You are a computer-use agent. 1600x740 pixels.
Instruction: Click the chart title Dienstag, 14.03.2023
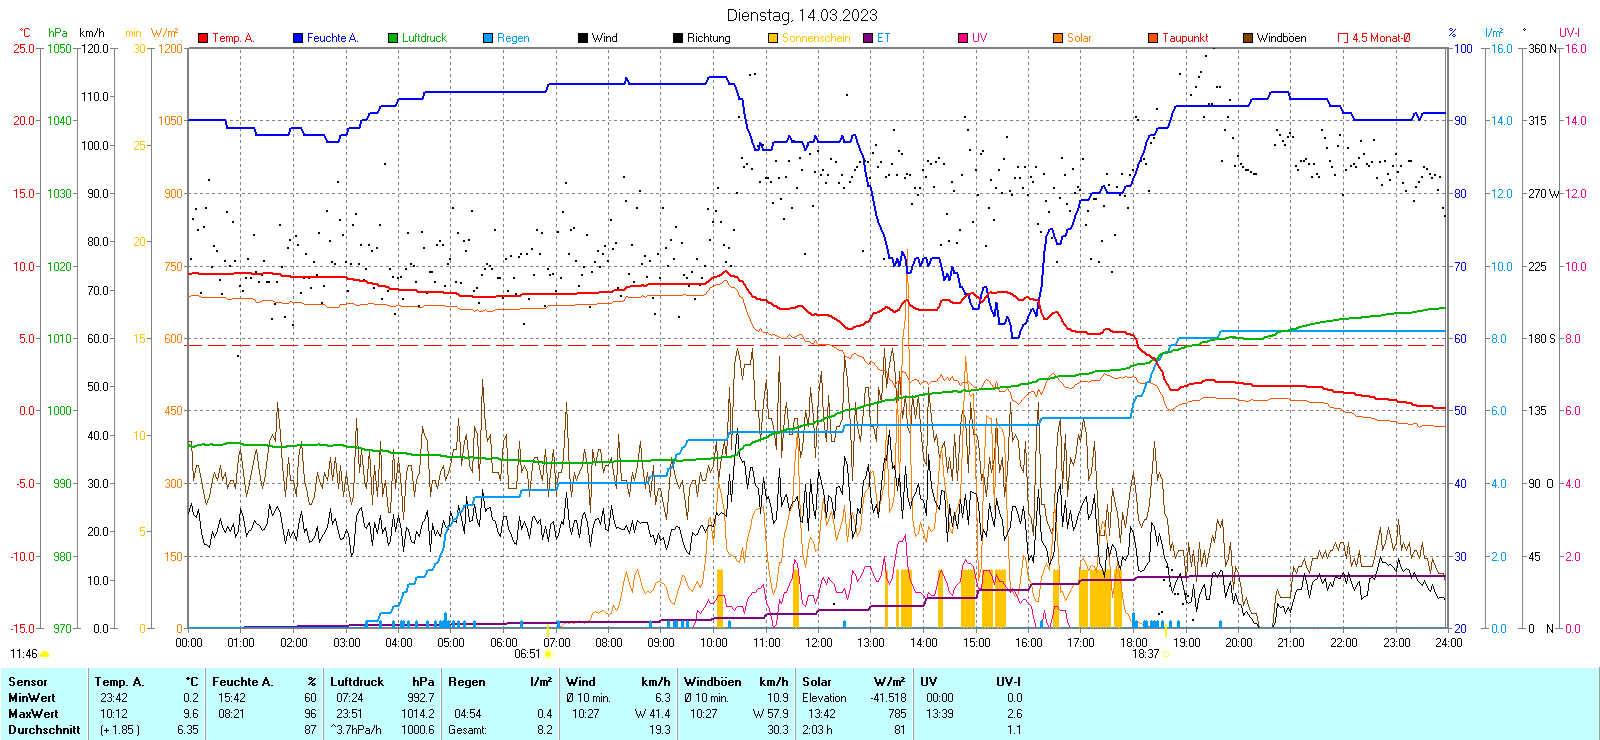click(802, 15)
